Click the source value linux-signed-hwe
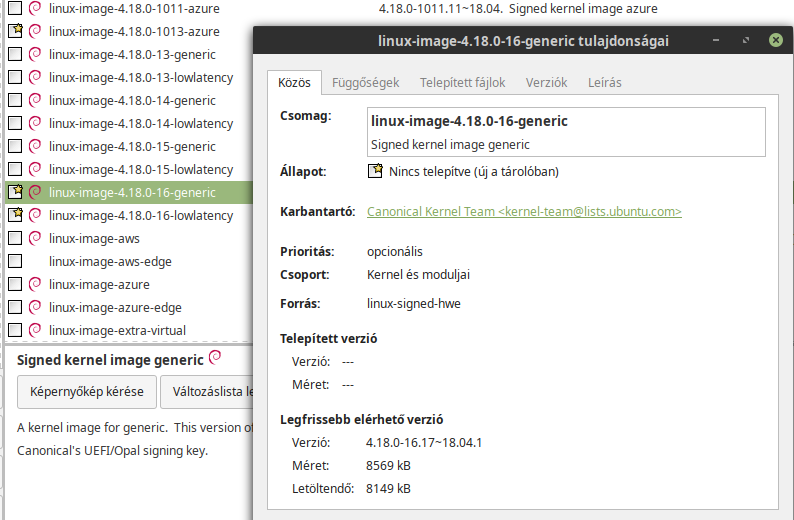Image resolution: width=794 pixels, height=520 pixels. 414,304
